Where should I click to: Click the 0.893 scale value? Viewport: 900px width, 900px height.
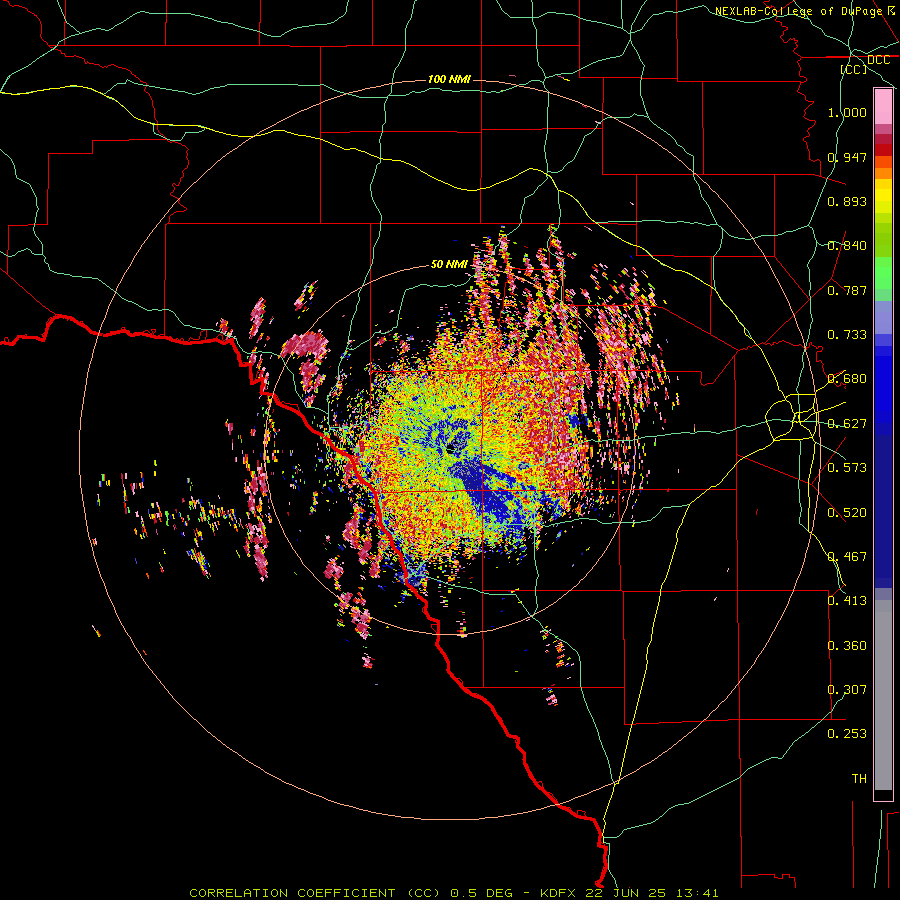[x=847, y=201]
